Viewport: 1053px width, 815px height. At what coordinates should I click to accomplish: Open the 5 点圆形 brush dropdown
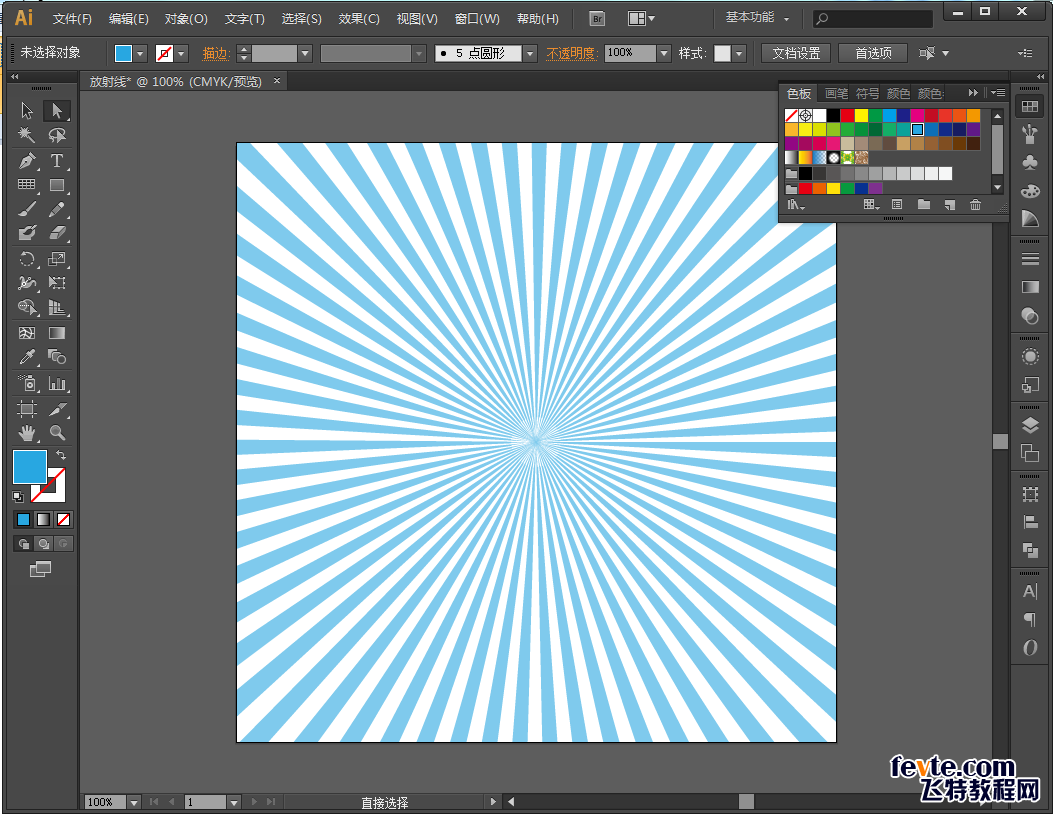pos(531,54)
